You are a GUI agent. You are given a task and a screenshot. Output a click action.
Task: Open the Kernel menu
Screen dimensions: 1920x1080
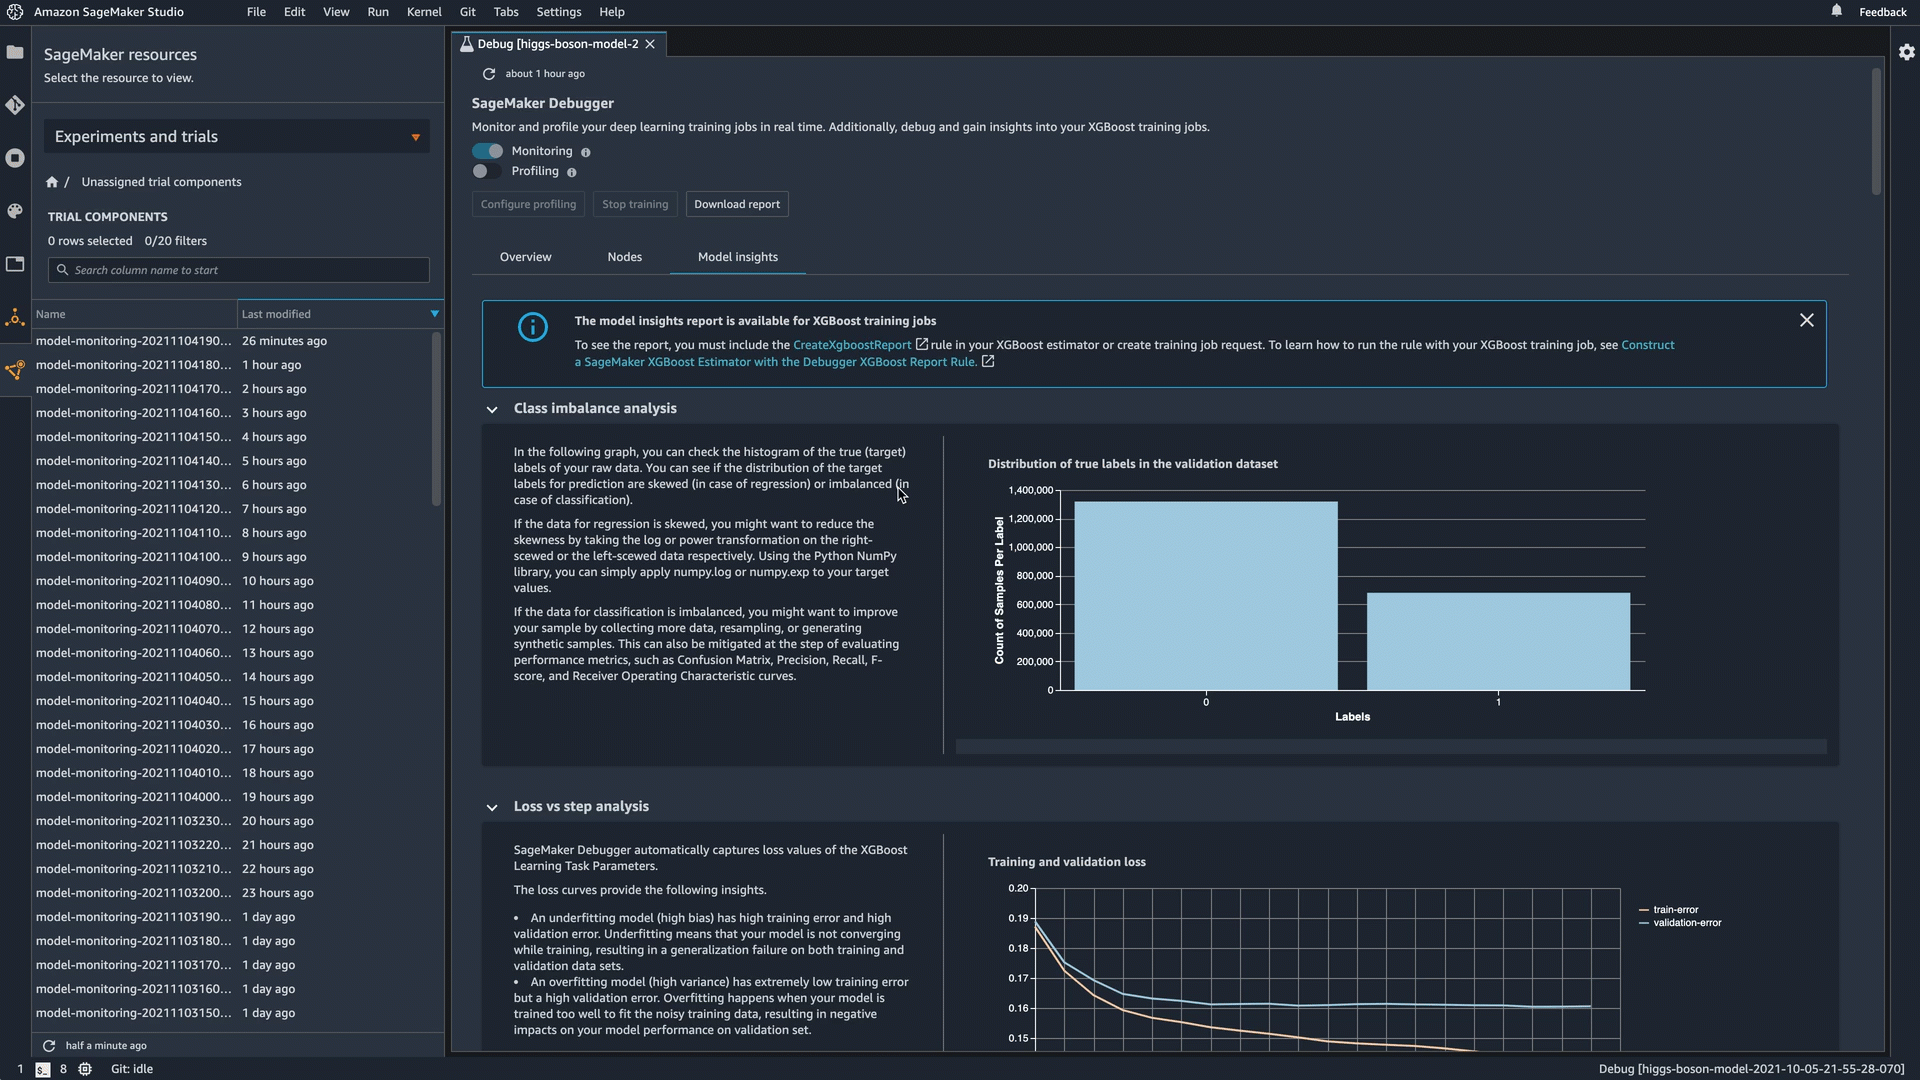423,12
